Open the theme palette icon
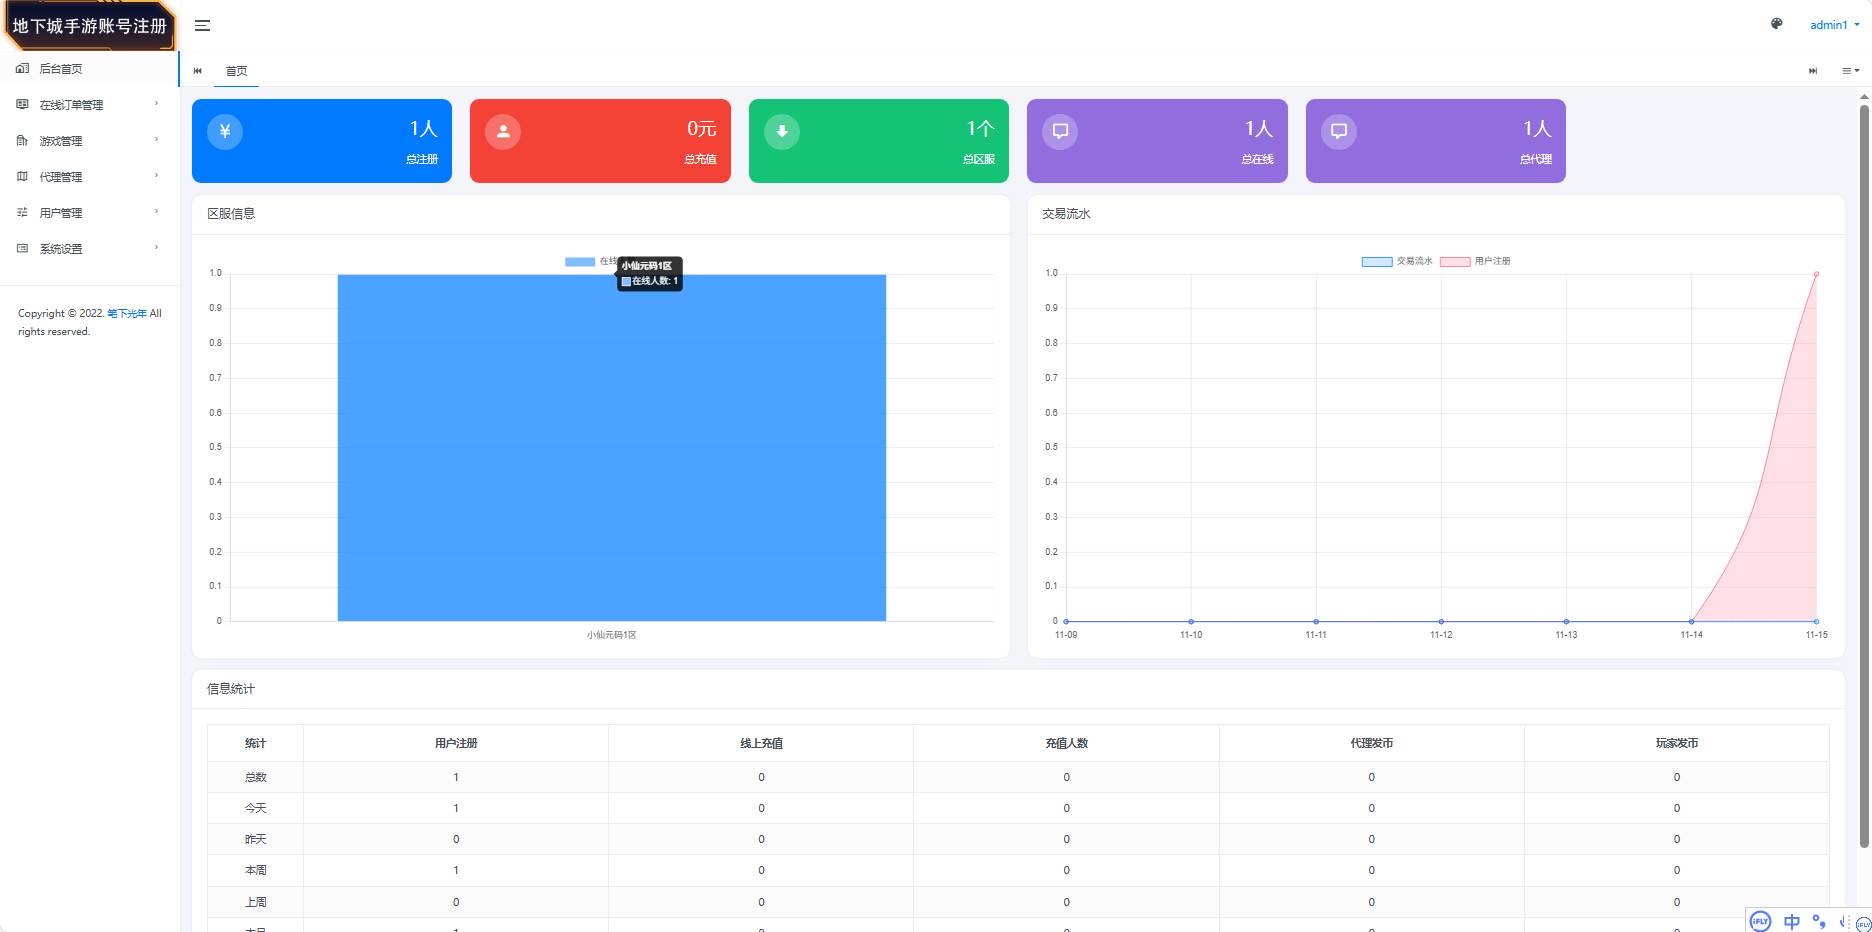 tap(1776, 24)
